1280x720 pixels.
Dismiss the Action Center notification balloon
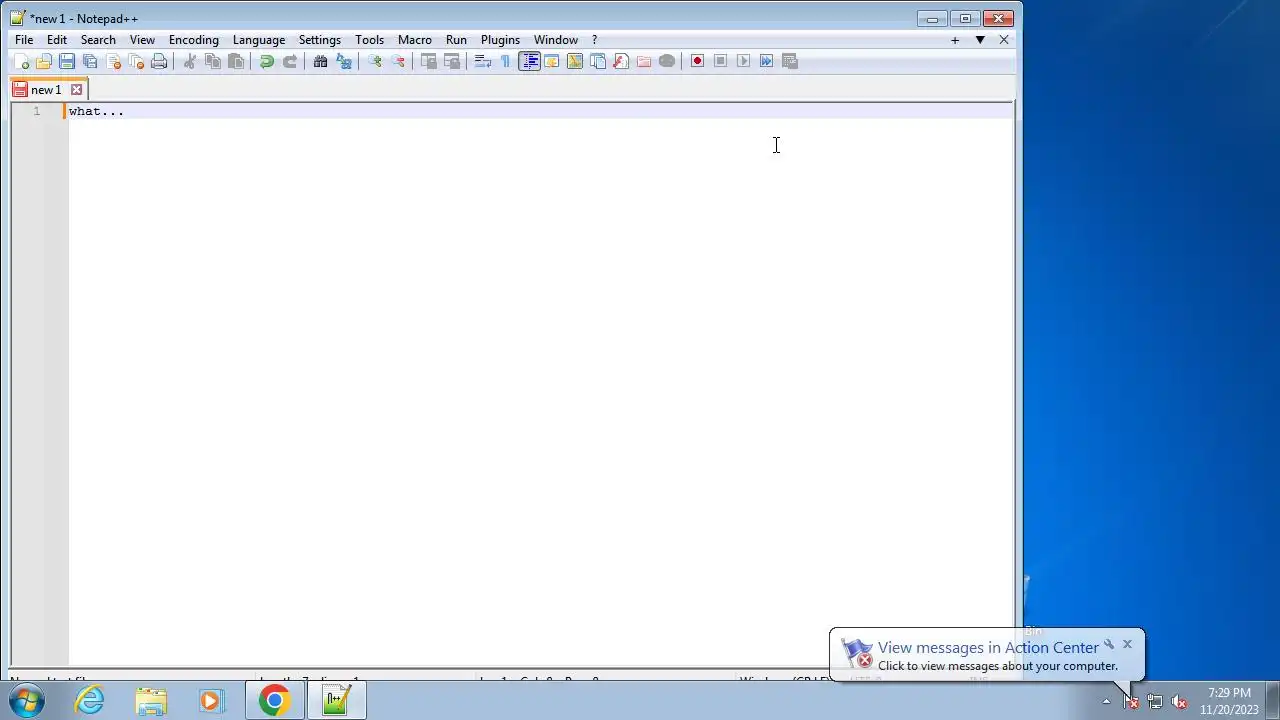tap(1127, 644)
